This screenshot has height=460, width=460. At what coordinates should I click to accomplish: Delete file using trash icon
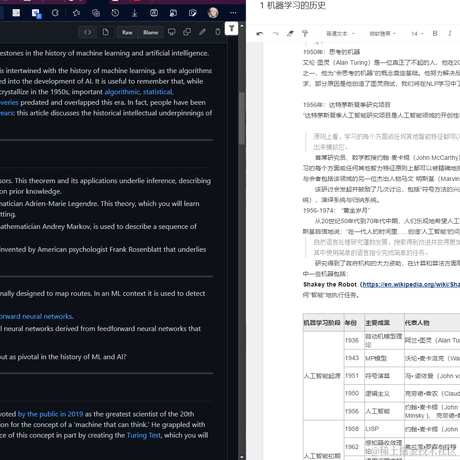click(x=218, y=32)
